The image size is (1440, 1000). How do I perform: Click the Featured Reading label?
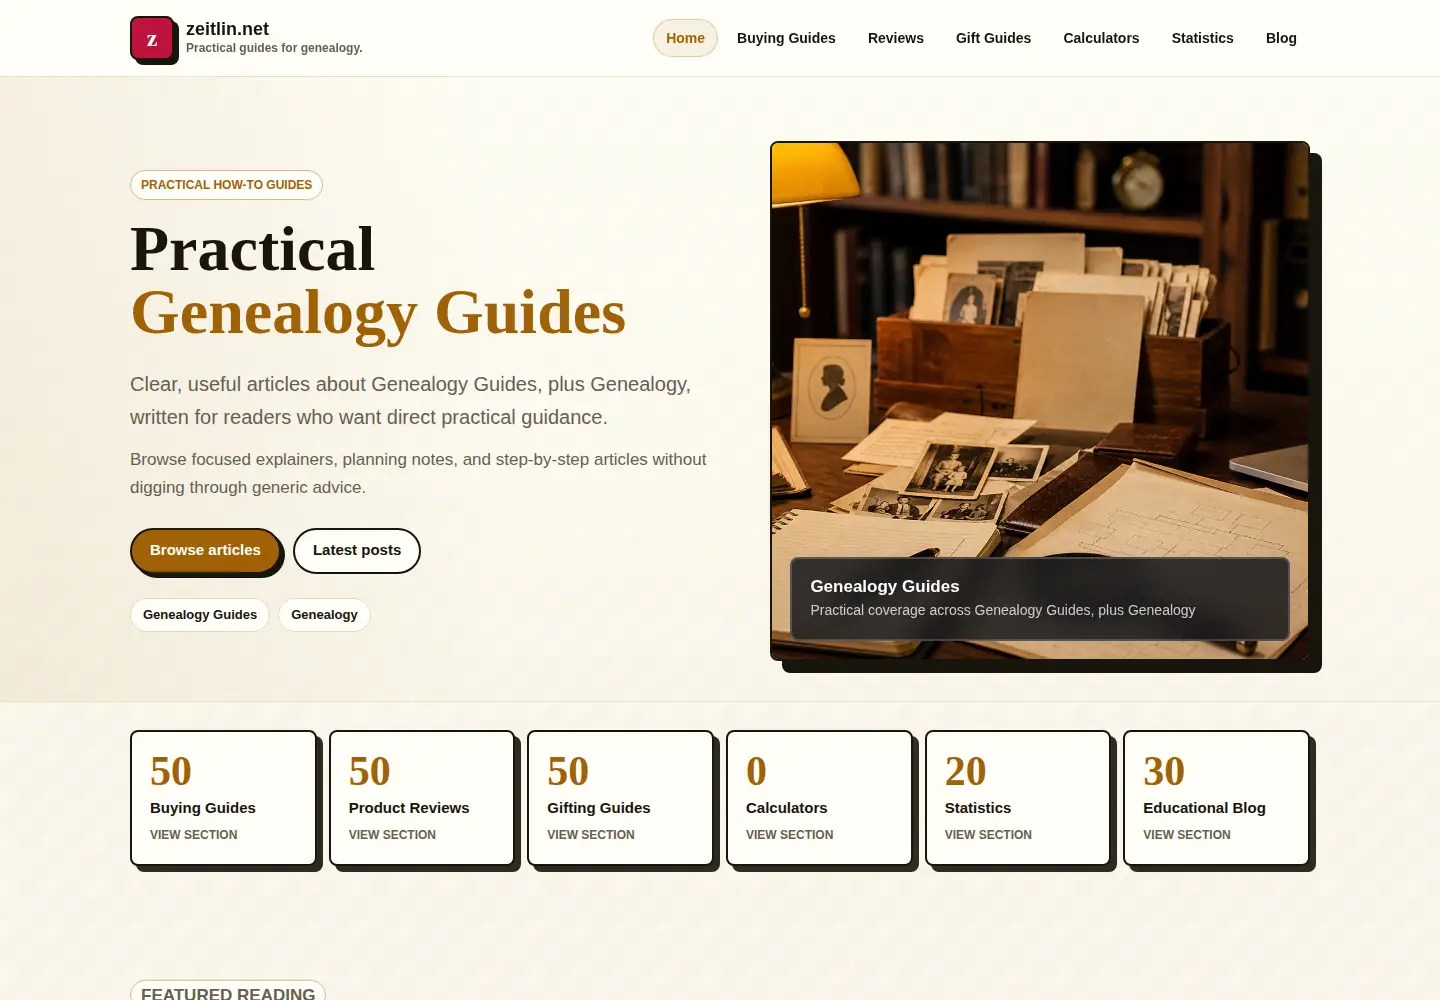(228, 992)
